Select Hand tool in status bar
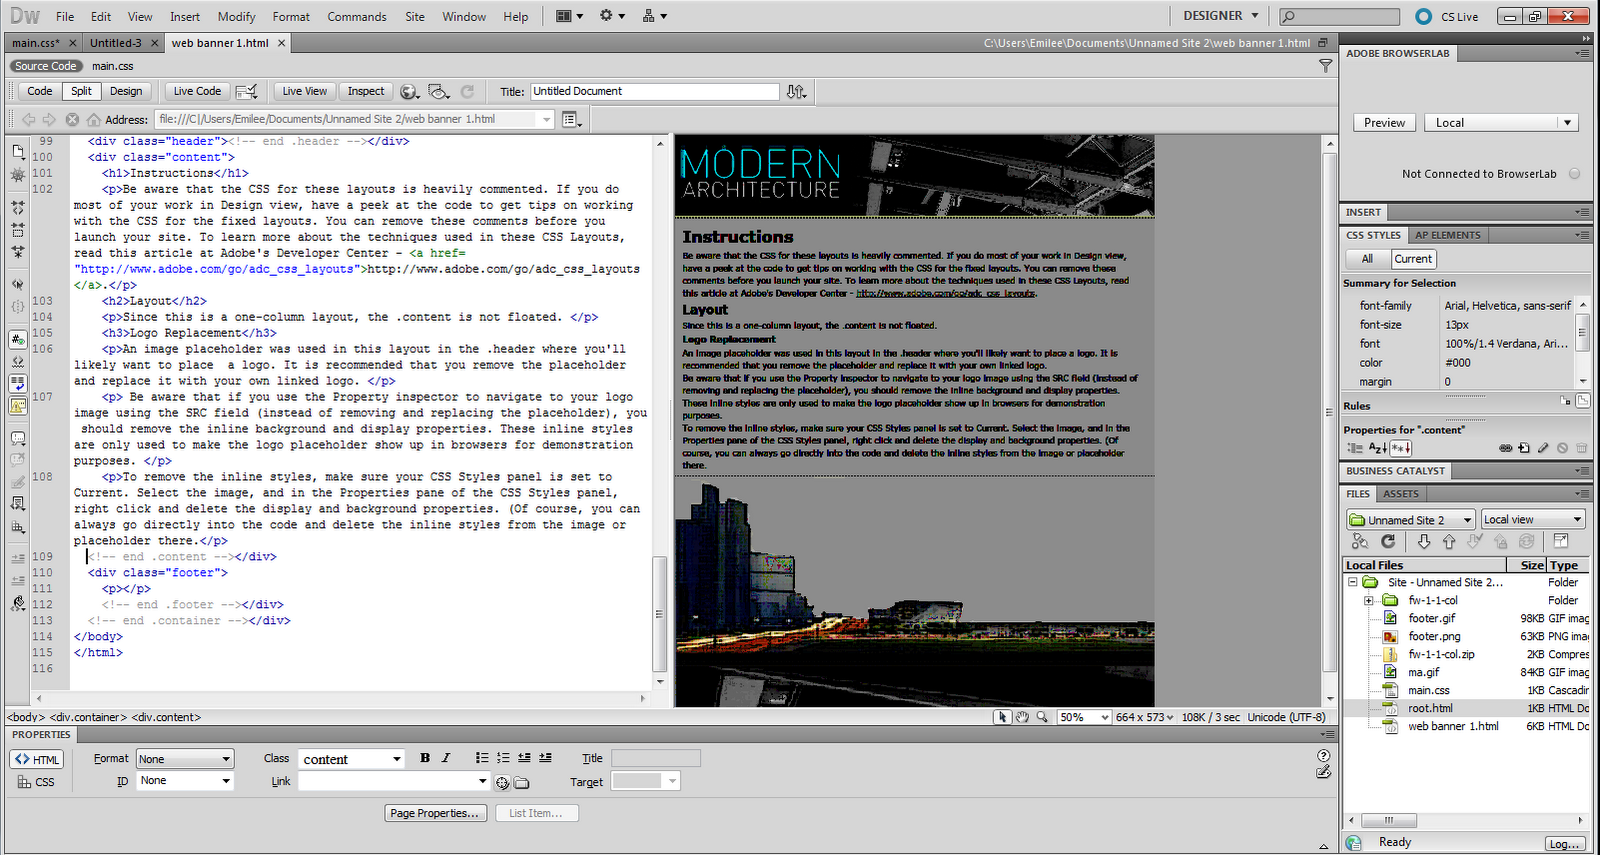The image size is (1600, 855). tap(1022, 717)
